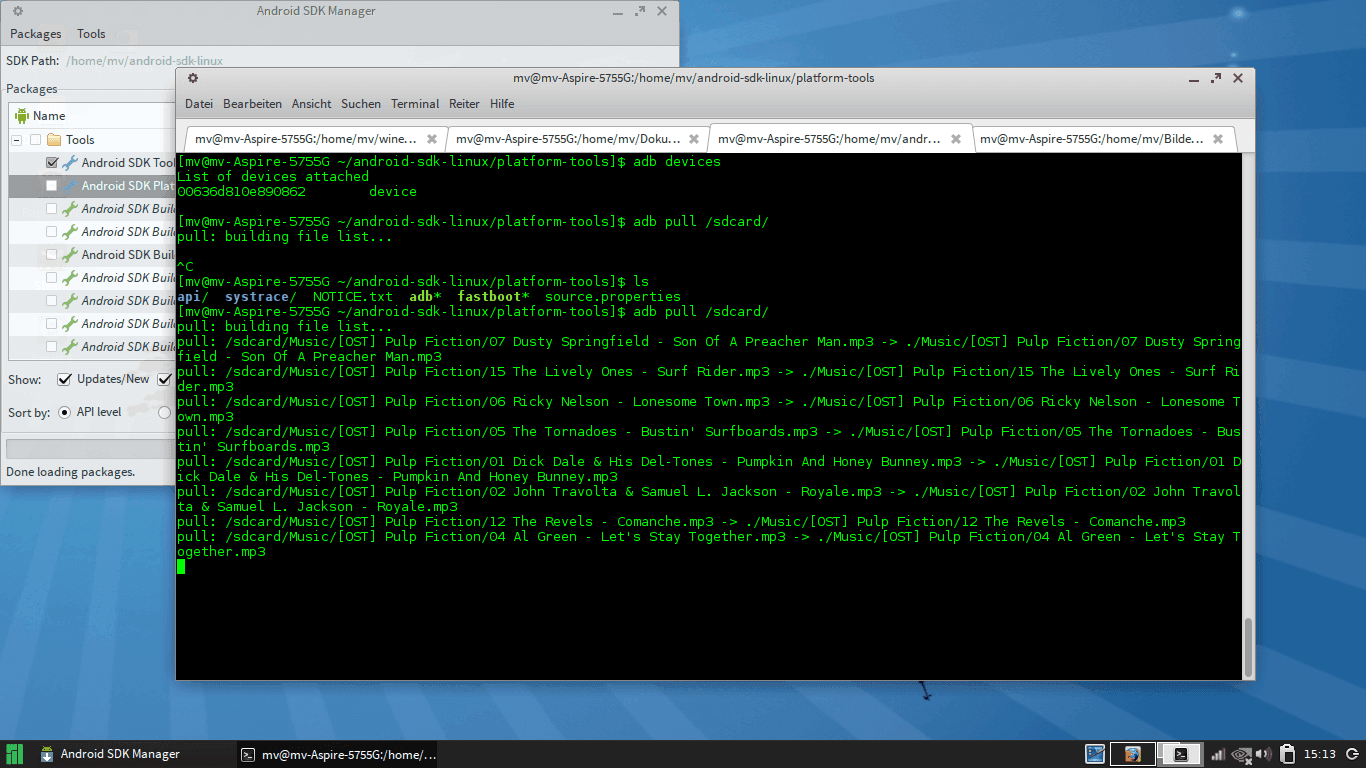This screenshot has height=768, width=1366.
Task: Click the NVIDIA tray icon
Action: tap(1242, 754)
